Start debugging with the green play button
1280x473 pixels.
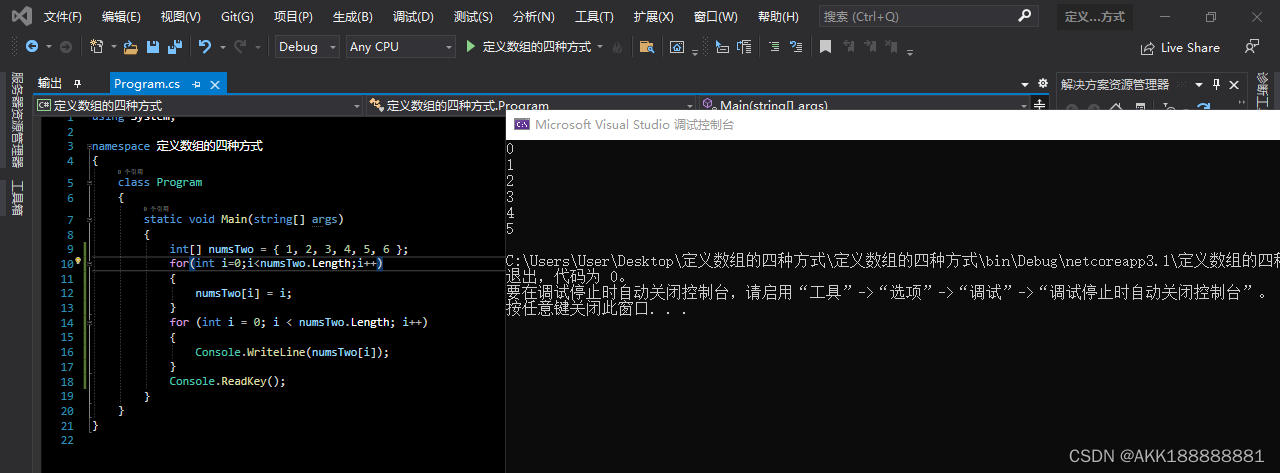472,47
